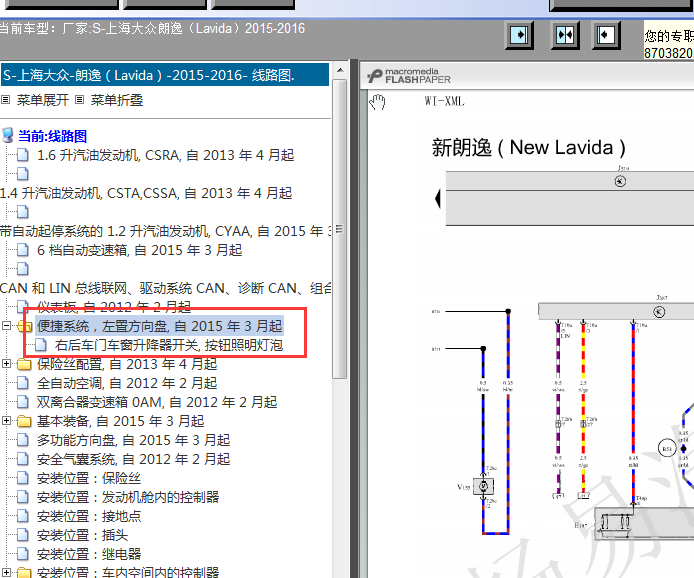Expand the 保险丝配置 folder
This screenshot has width=694, height=578.
click(6, 364)
